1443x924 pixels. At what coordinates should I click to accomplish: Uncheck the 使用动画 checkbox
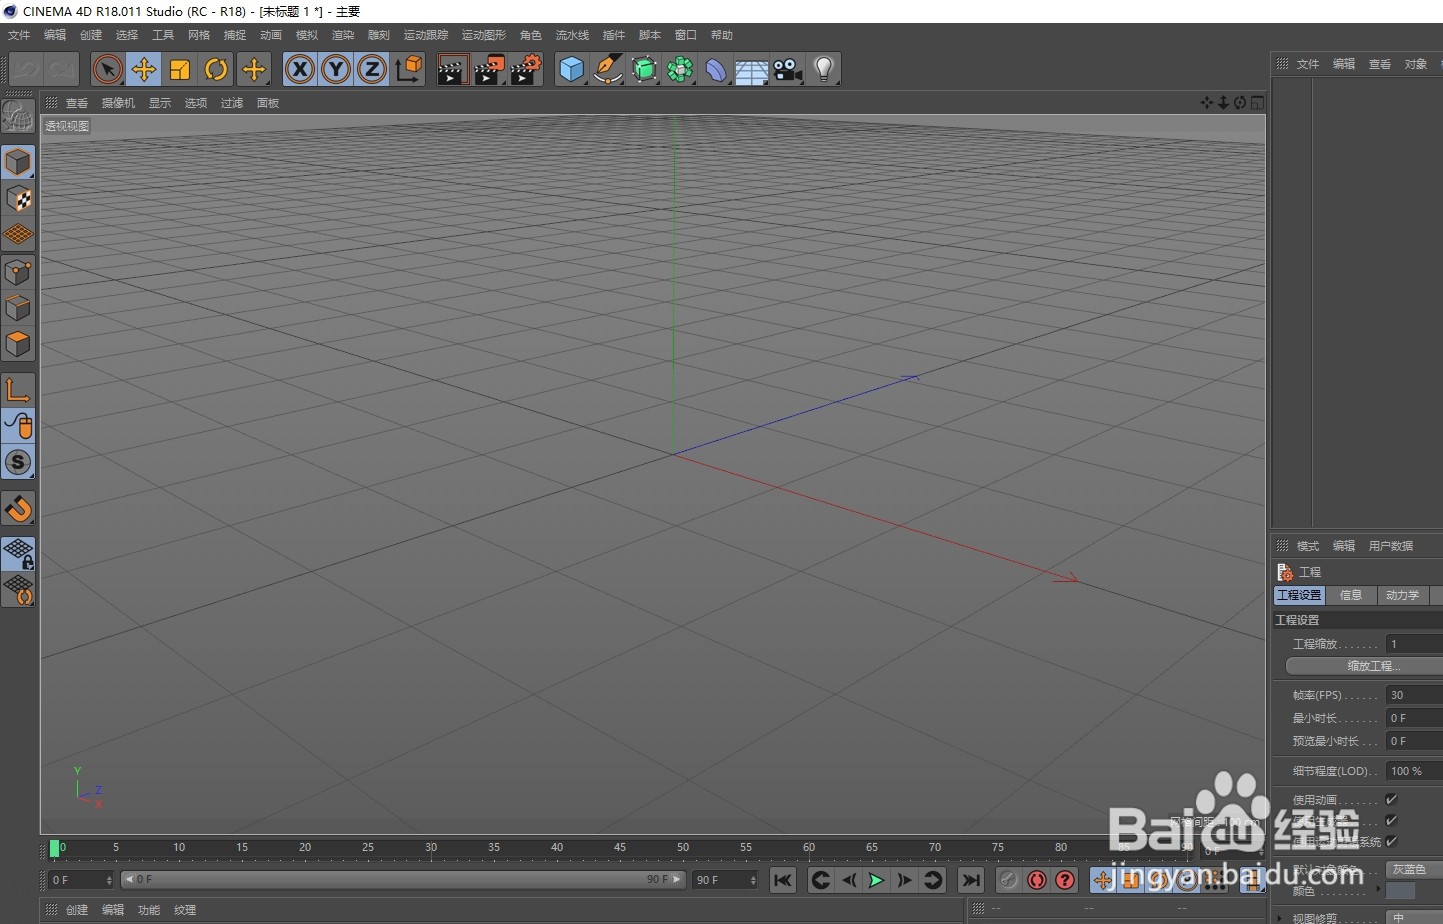1391,799
